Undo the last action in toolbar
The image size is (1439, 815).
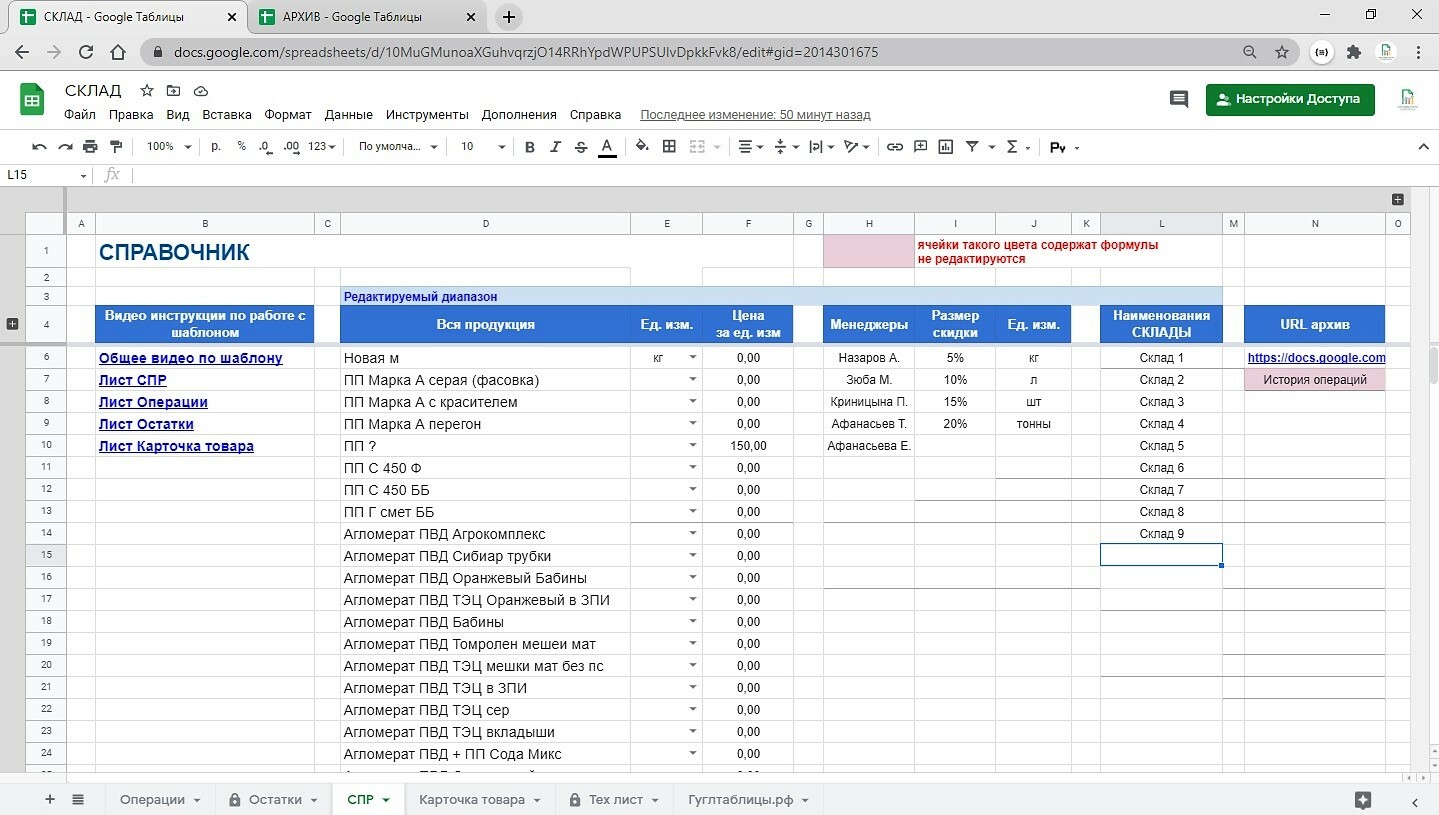point(39,147)
